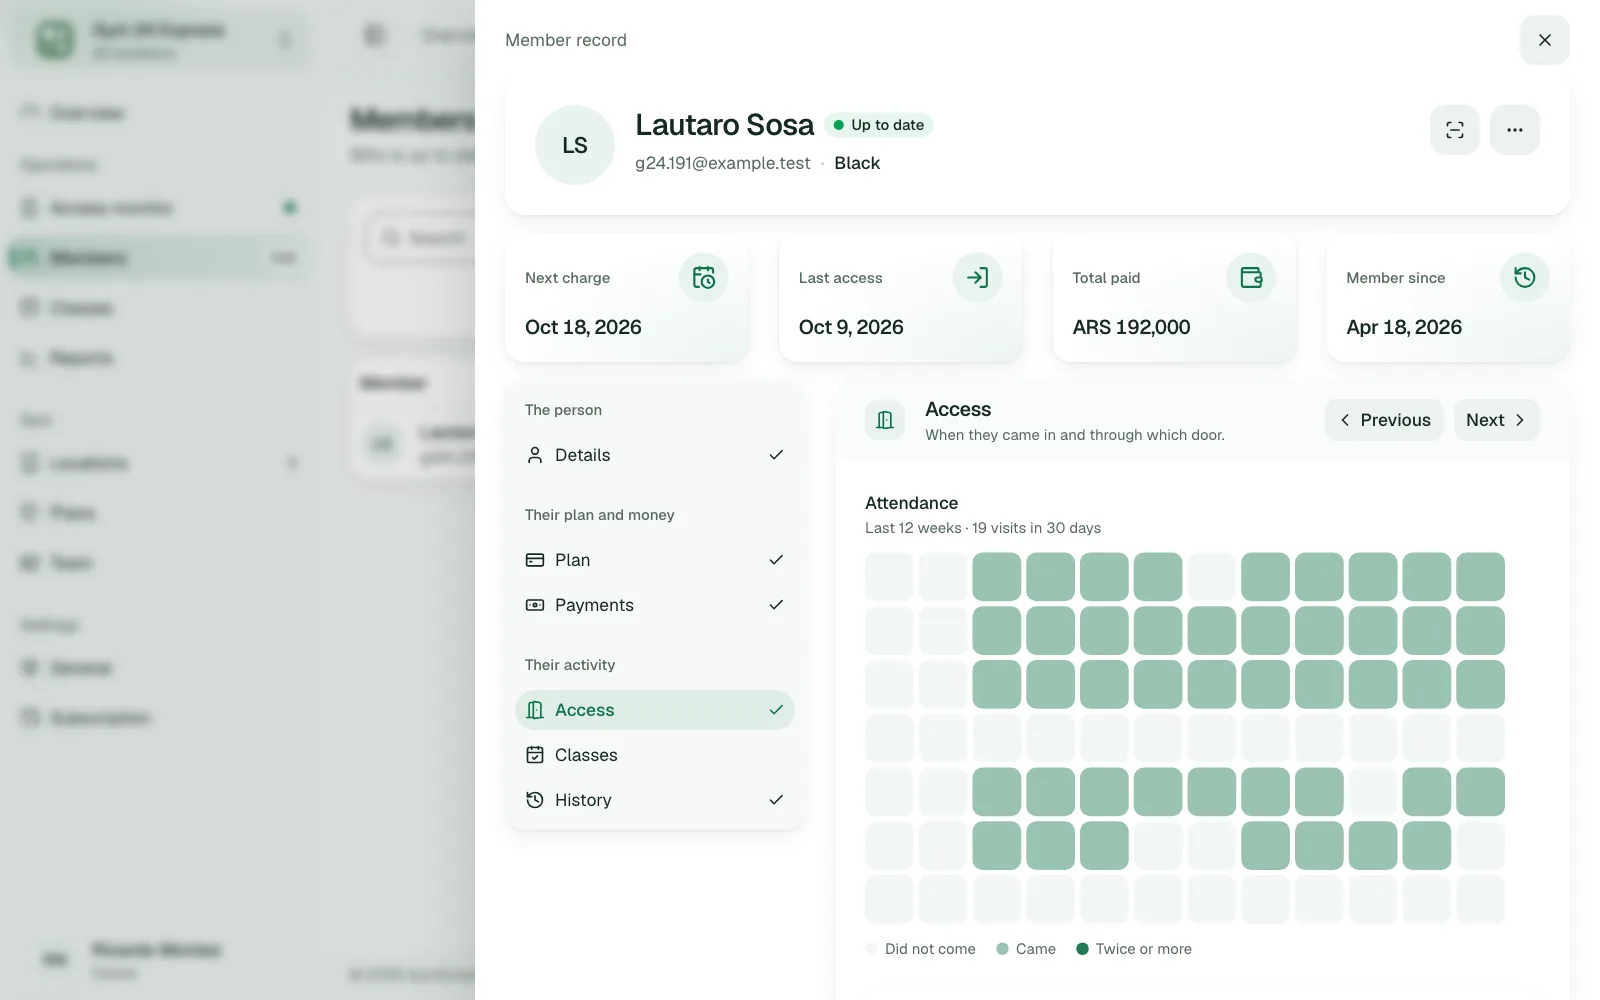1600x1000 pixels.
Task: Click the Member since history clock icon
Action: 1525,278
